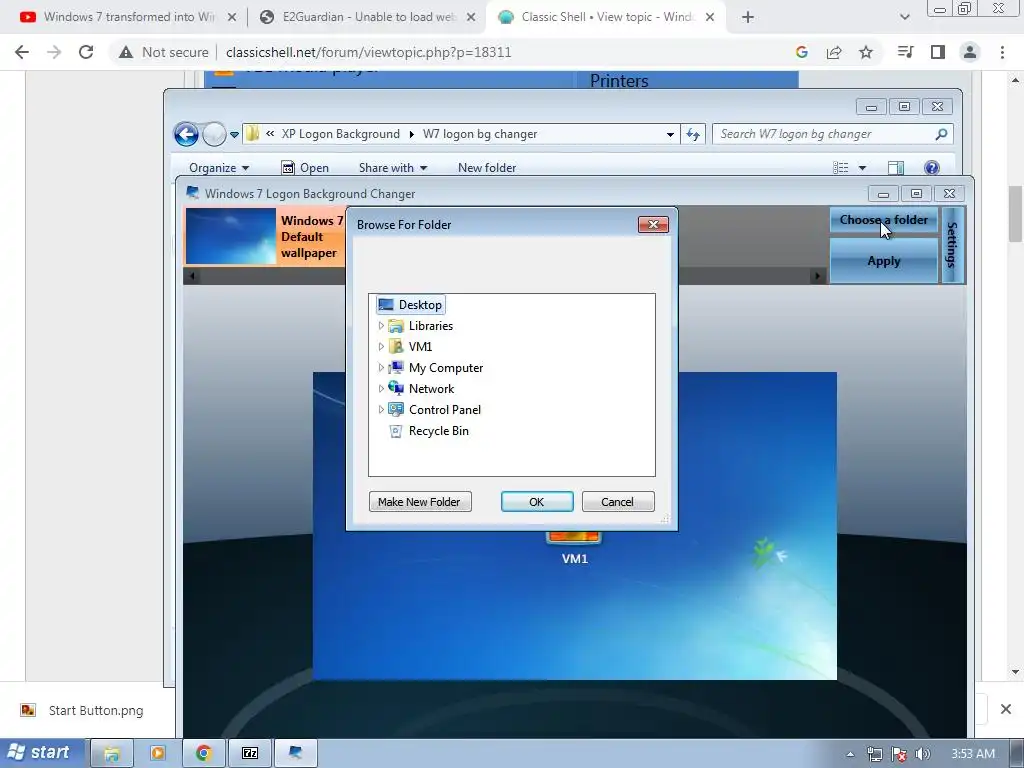Open Chrome media controls icon
The height and width of the screenshot is (768, 1024).
(905, 52)
